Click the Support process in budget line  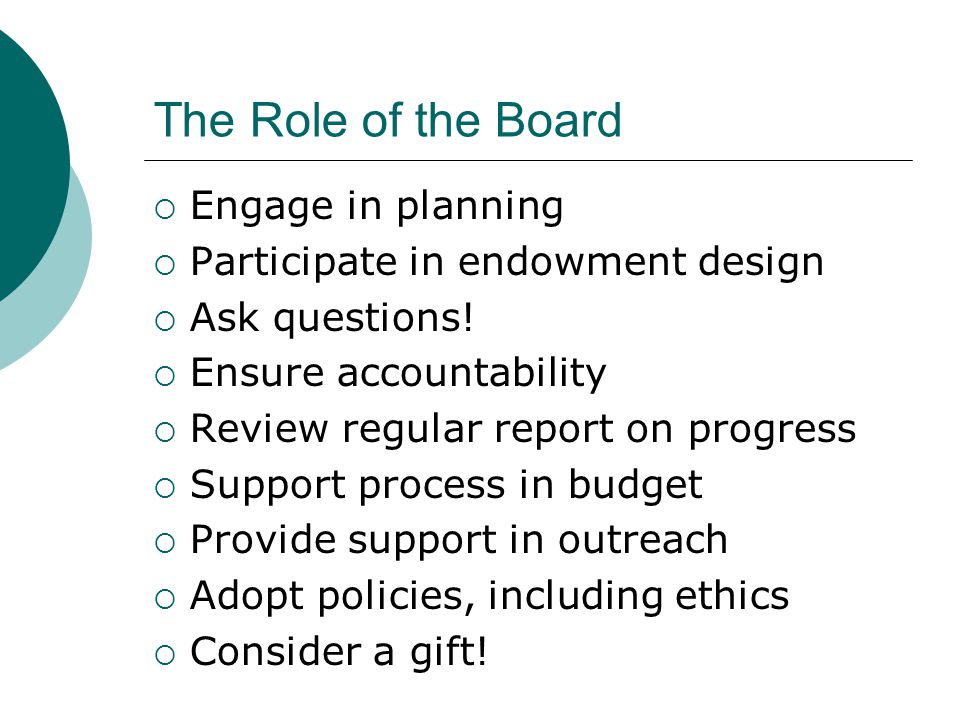(446, 486)
